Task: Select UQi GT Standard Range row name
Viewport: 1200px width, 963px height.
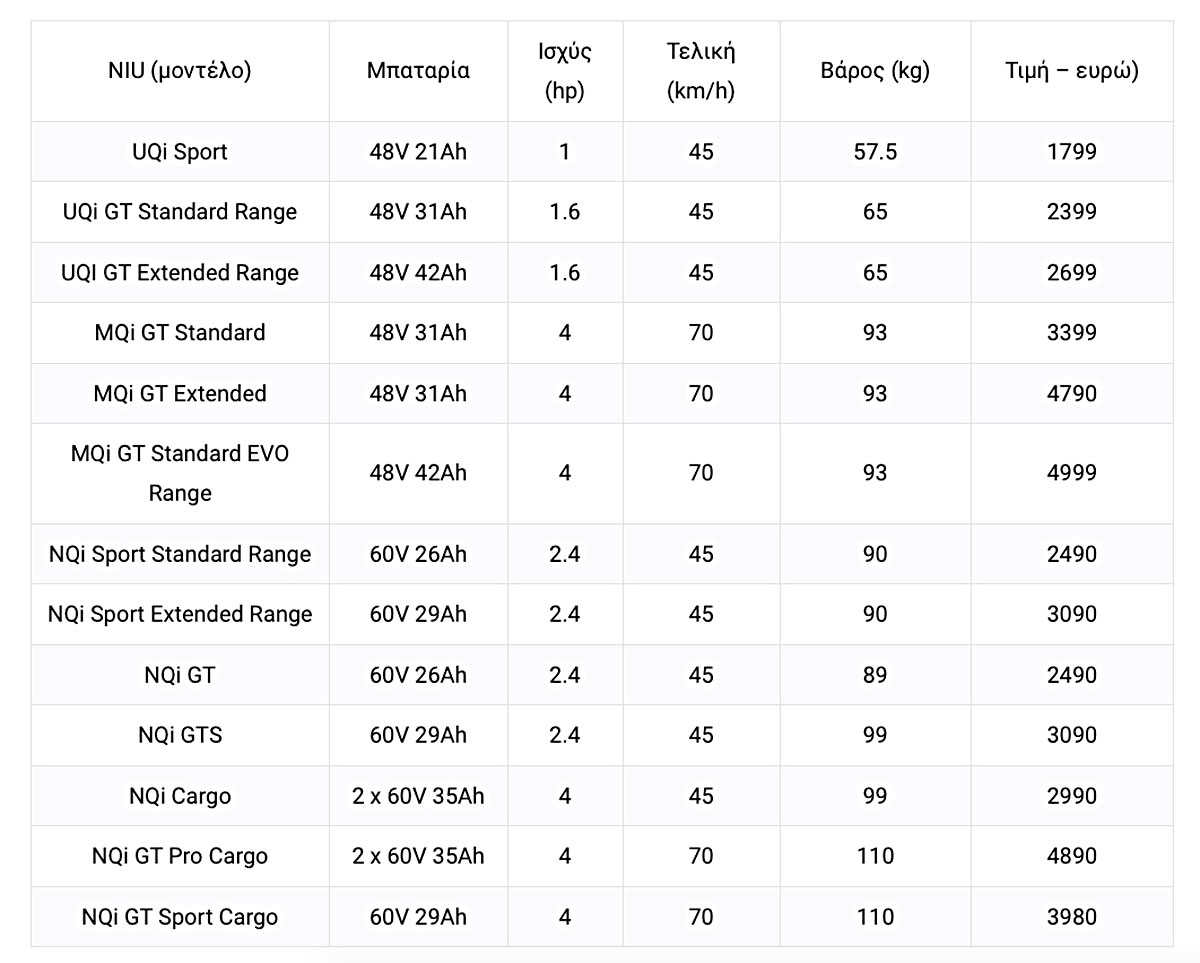Action: point(180,212)
